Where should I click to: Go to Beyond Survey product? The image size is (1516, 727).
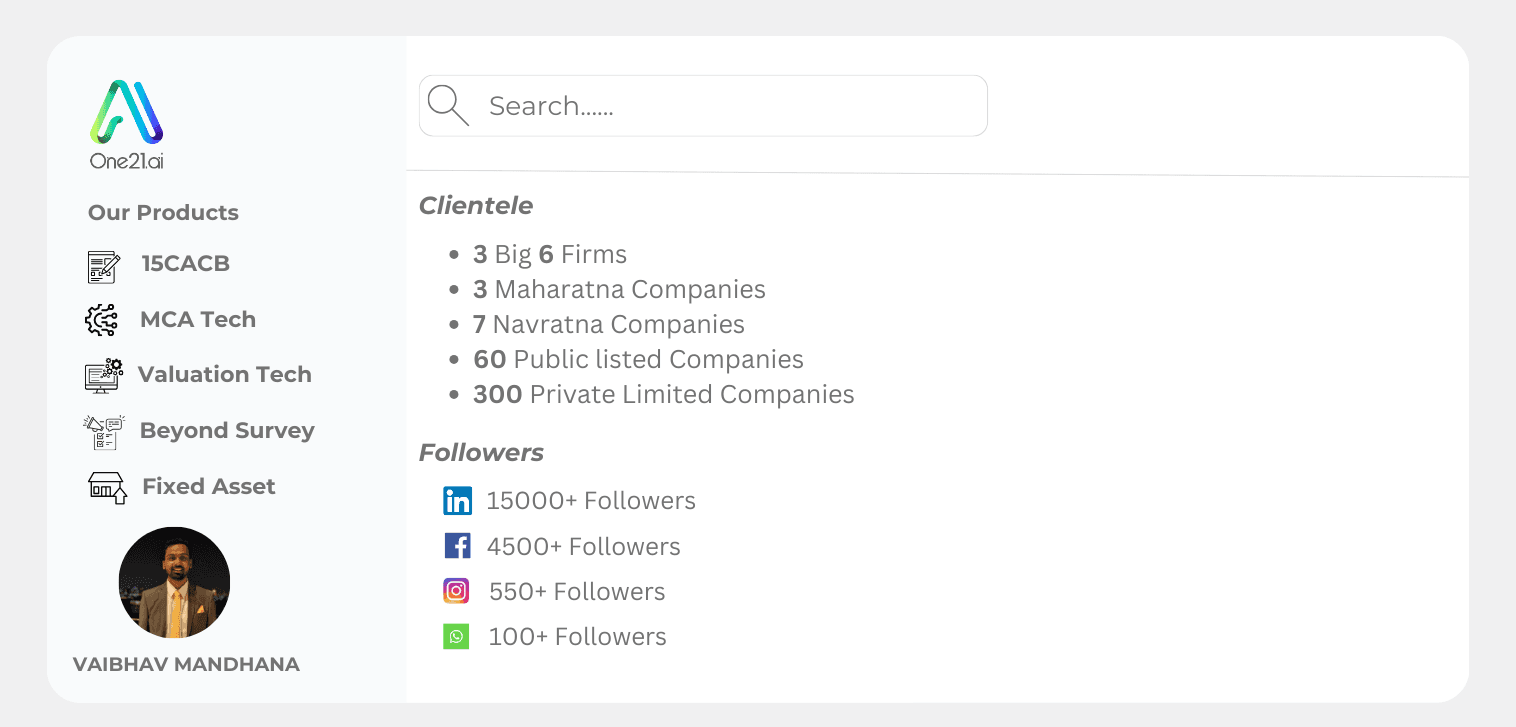click(227, 431)
